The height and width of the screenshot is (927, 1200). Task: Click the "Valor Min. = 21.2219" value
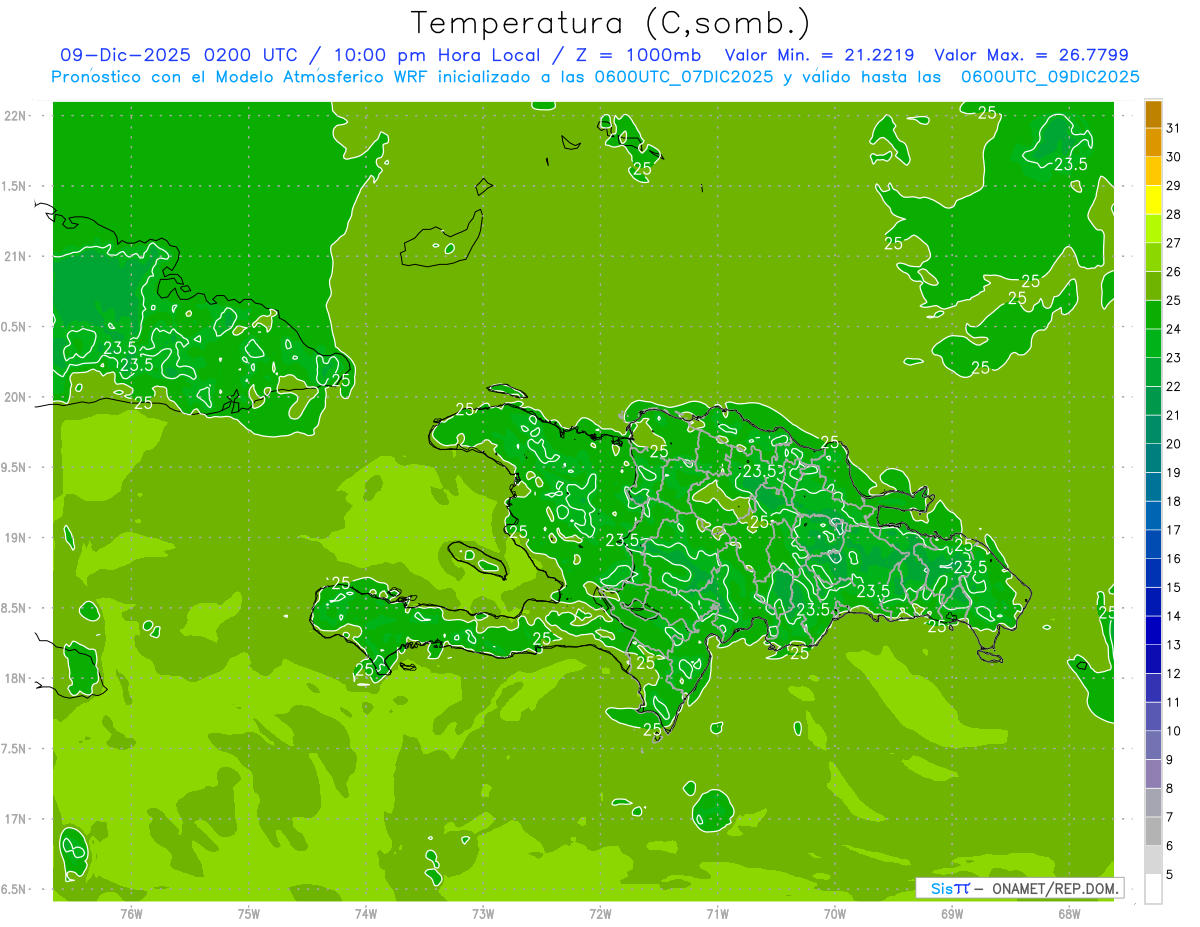819,55
